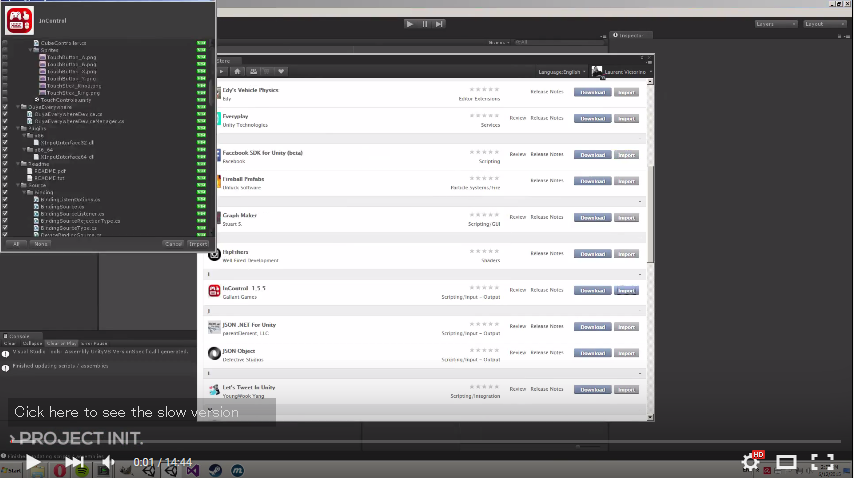Toggle Console Error Pause option
The image size is (854, 478).
pyautogui.click(x=94, y=344)
